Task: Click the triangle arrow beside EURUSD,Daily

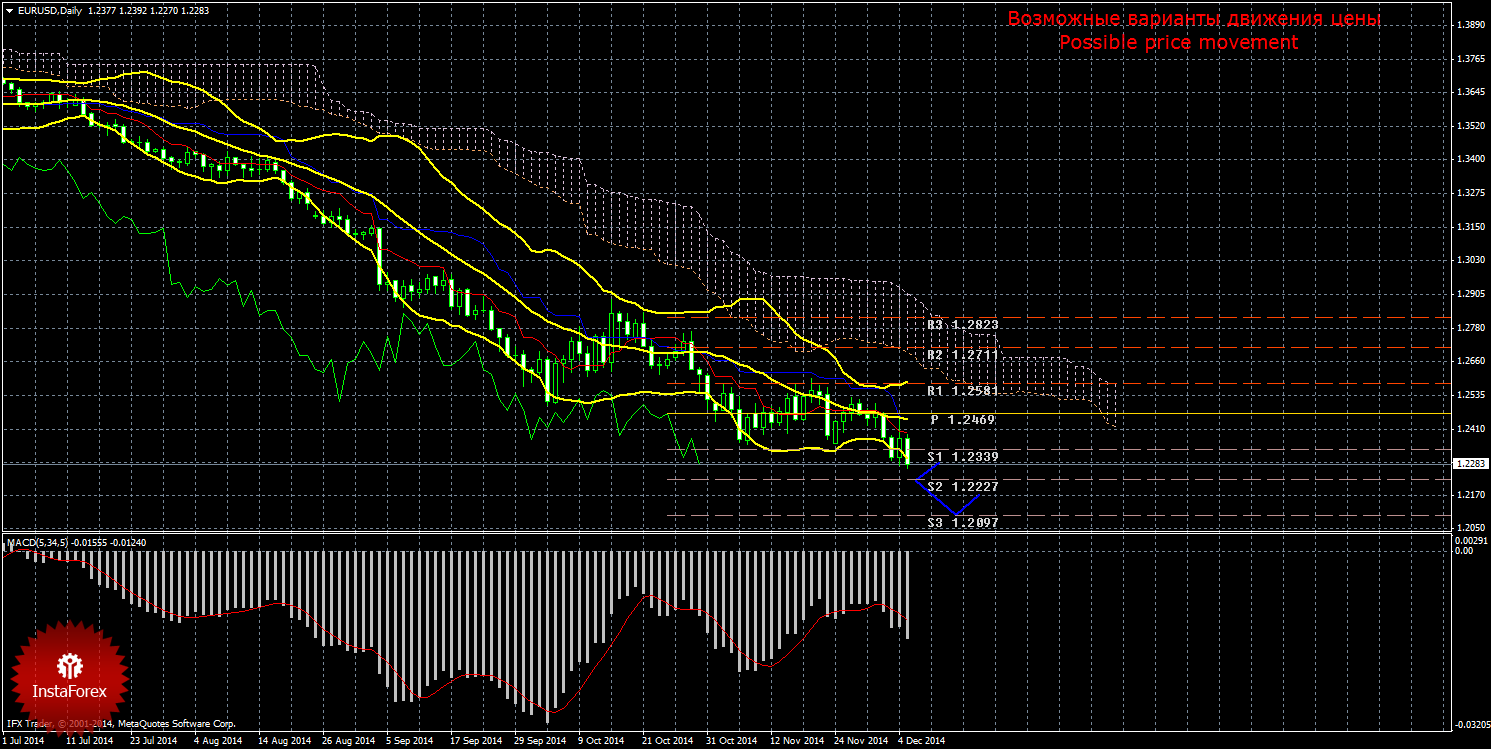Action: [x=8, y=10]
